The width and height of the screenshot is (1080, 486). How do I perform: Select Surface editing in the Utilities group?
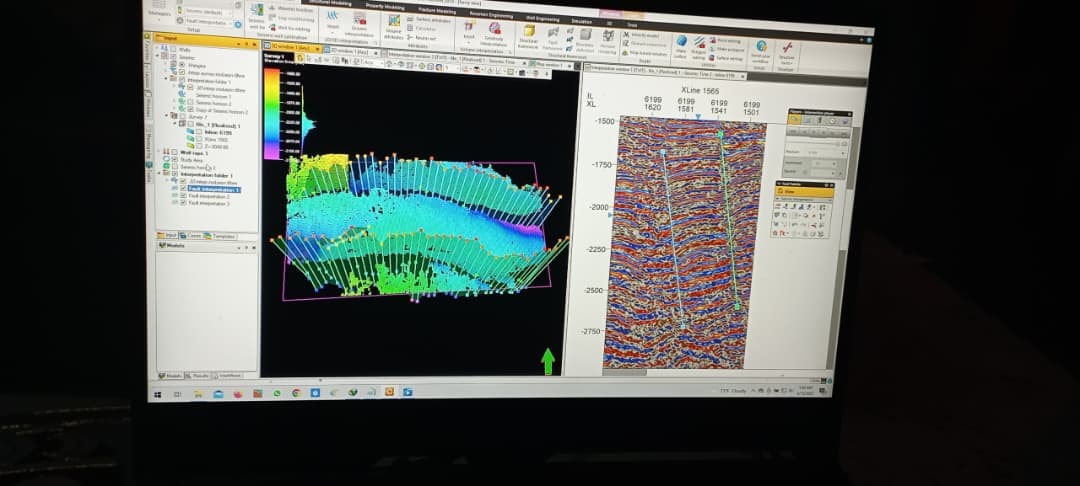coord(726,59)
